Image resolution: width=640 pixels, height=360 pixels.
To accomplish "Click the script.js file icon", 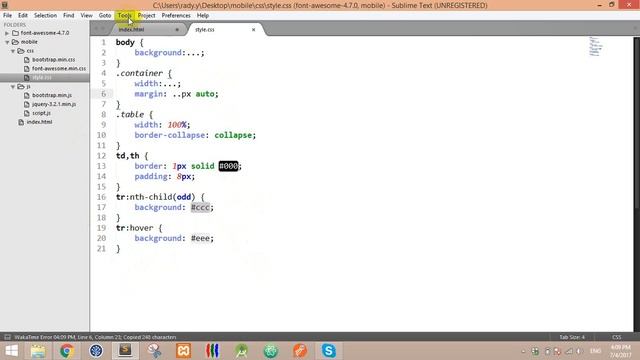I will (27, 113).
